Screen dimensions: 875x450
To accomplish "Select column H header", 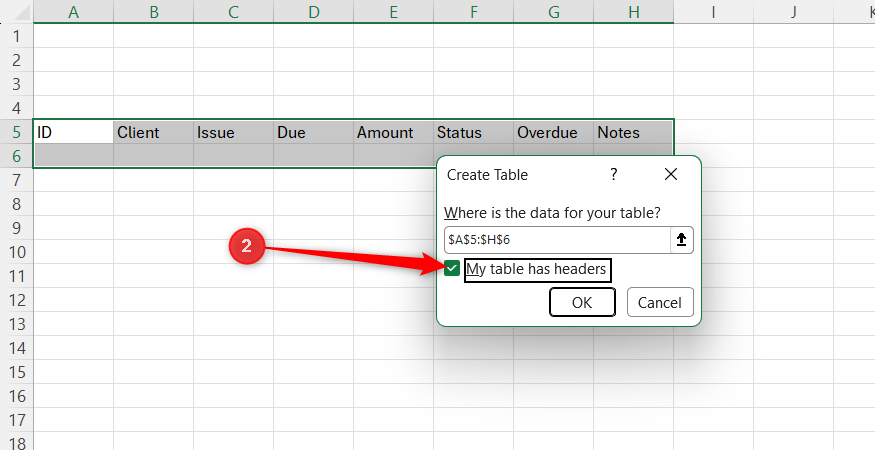I will pos(633,12).
